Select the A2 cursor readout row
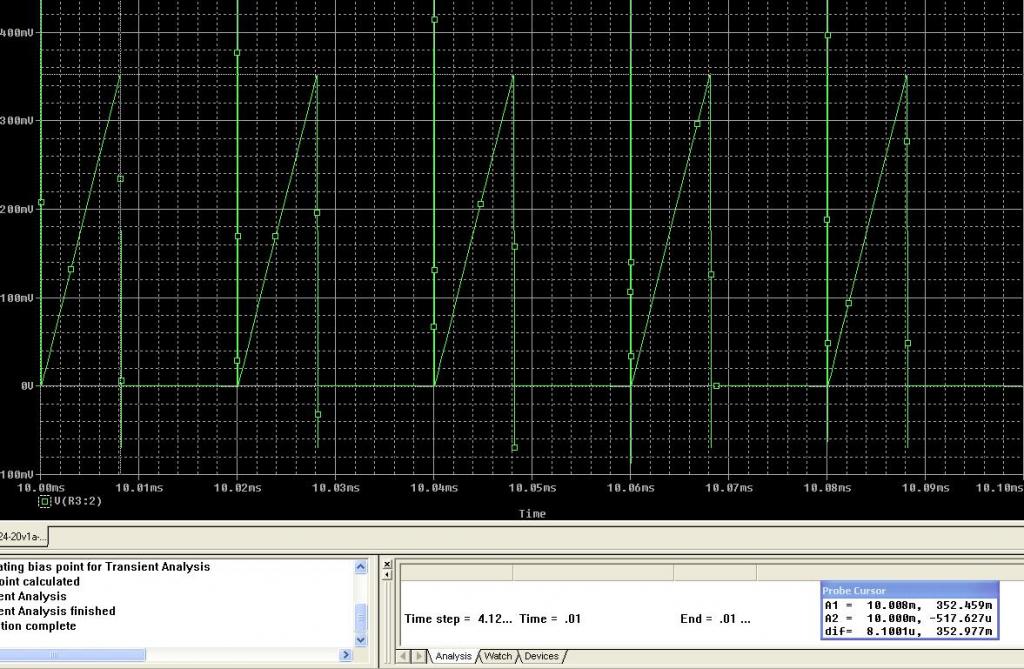The image size is (1024, 669). (x=908, y=618)
